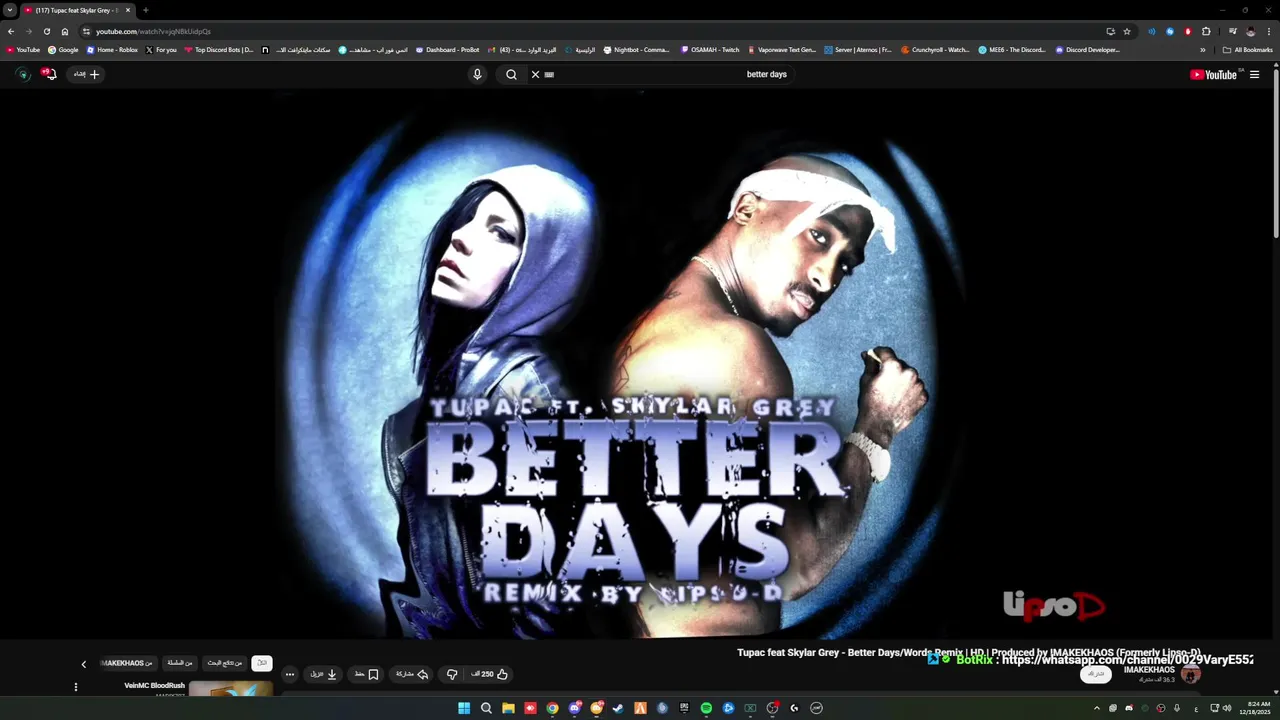1280x720 pixels.
Task: Open the IMAKEKHAOS channel name link
Action: pos(1149,670)
